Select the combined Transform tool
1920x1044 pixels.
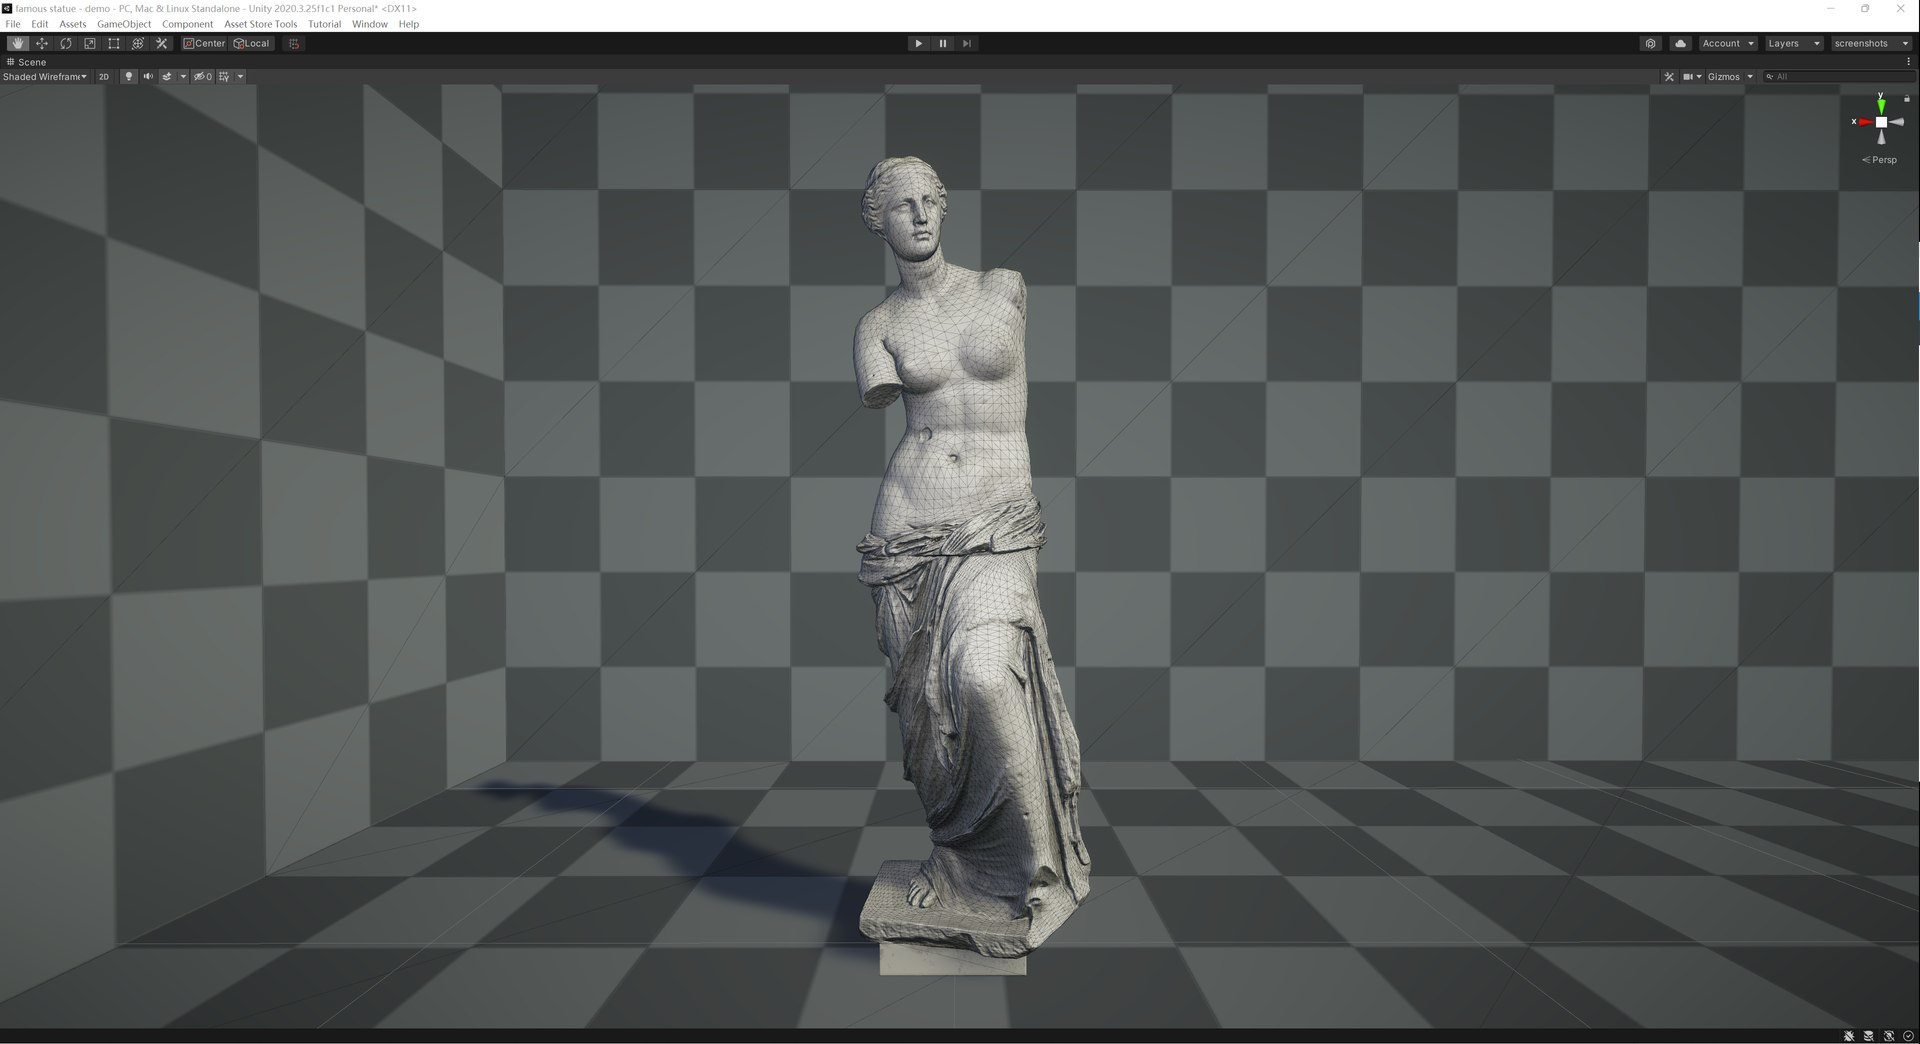138,43
